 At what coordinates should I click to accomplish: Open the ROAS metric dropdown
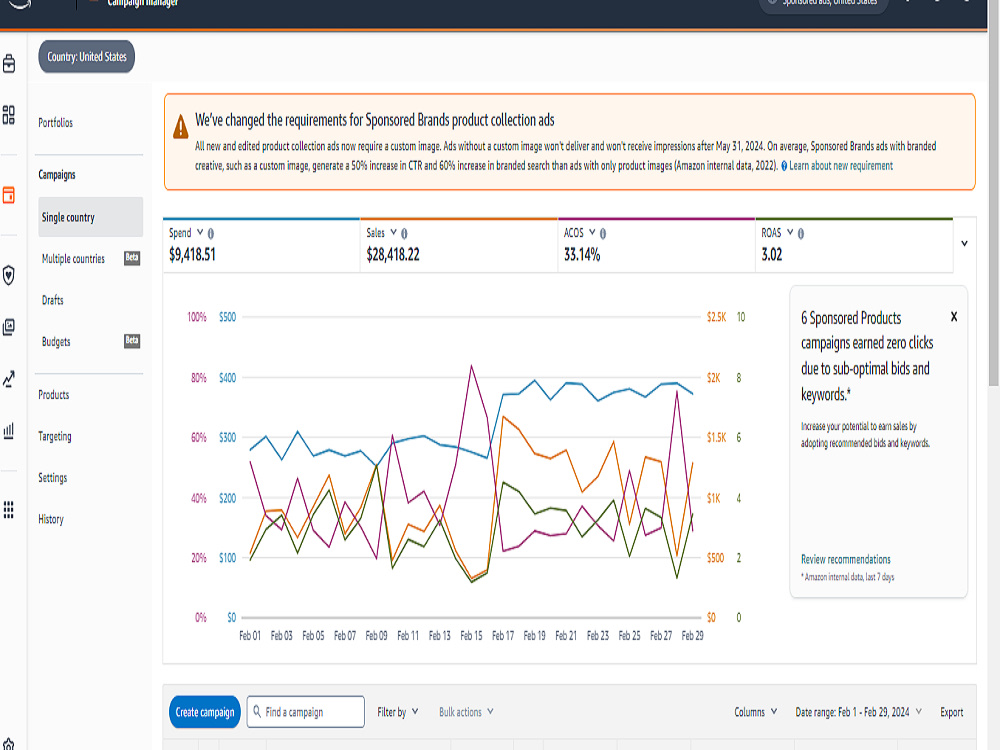(x=790, y=232)
